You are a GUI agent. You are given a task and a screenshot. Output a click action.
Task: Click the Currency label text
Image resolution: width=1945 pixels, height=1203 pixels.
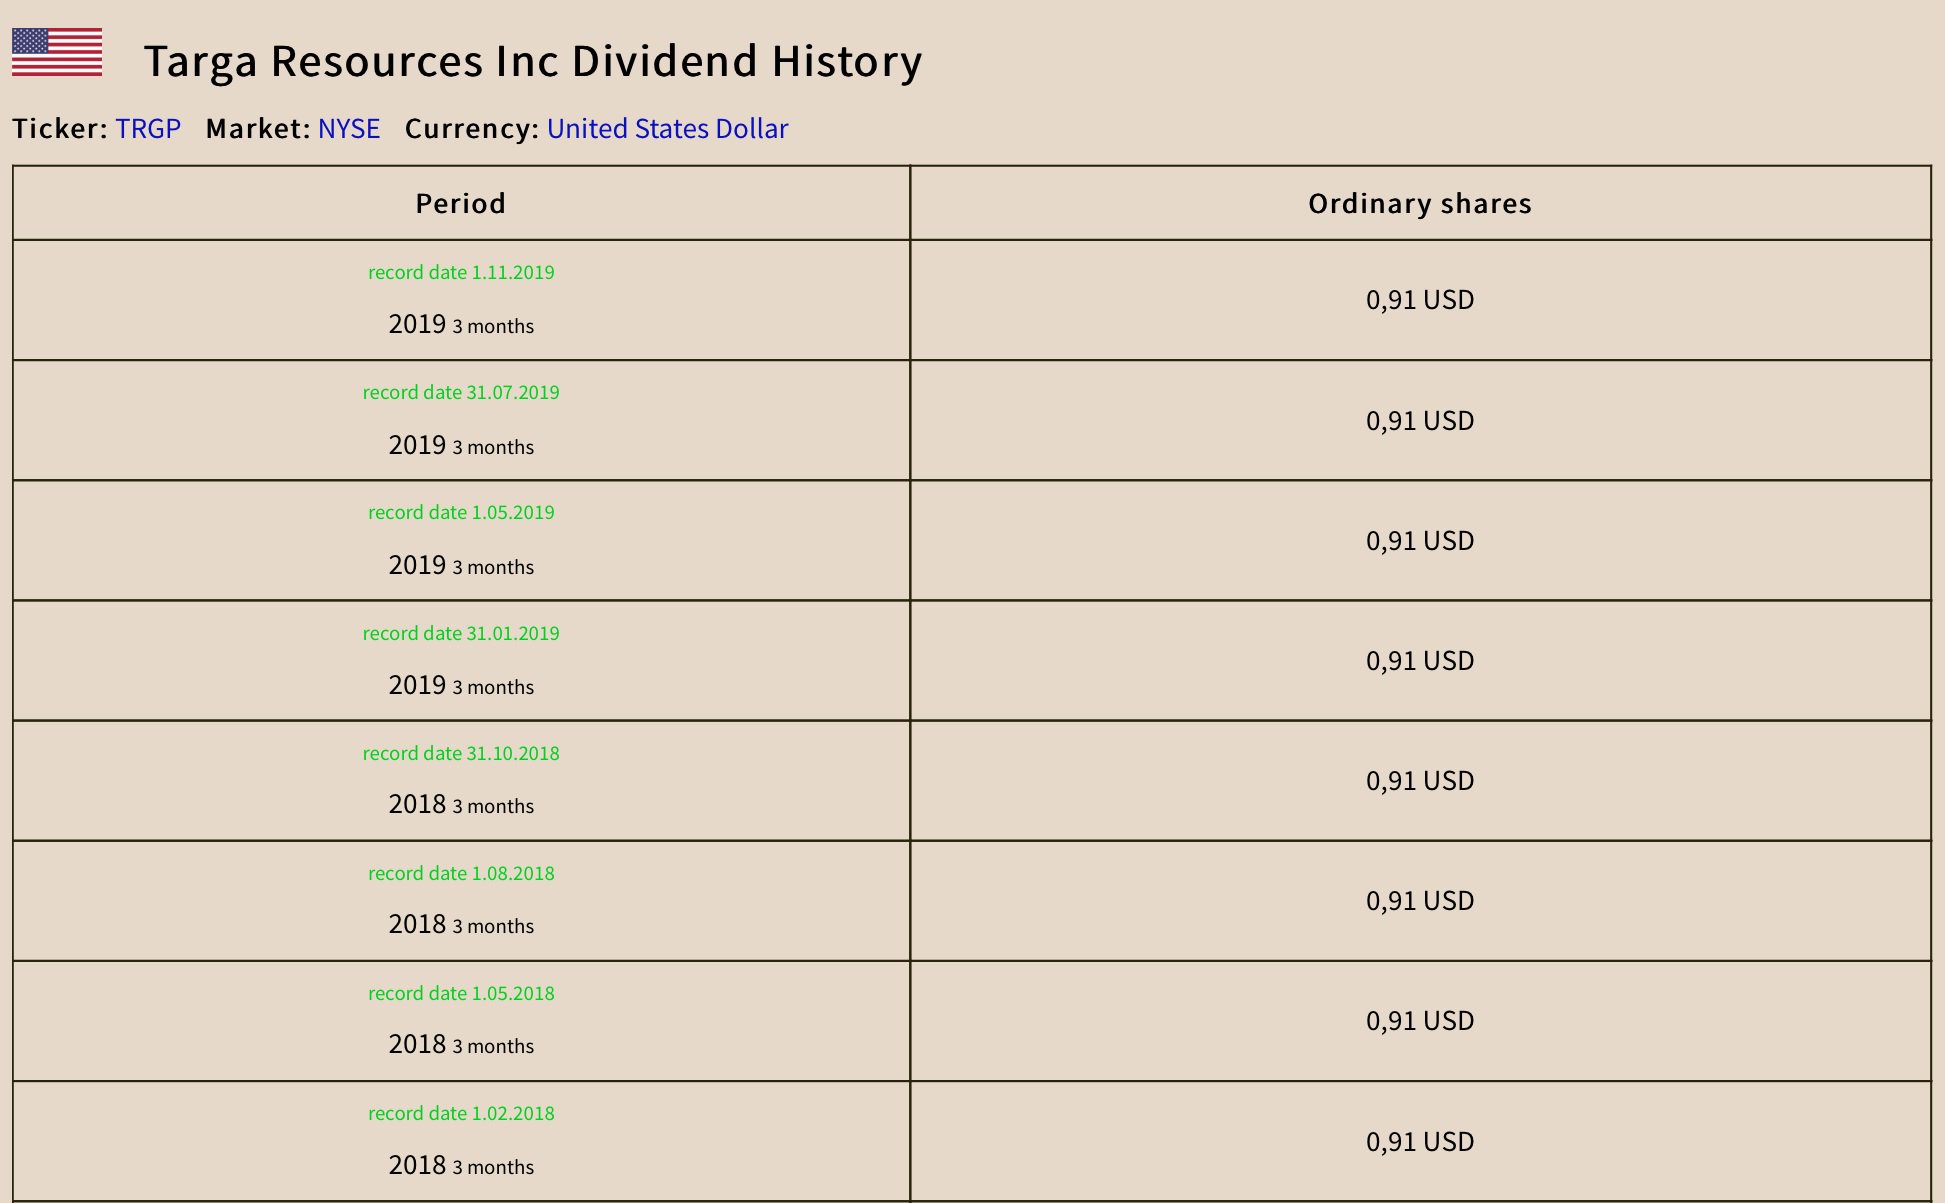click(471, 129)
